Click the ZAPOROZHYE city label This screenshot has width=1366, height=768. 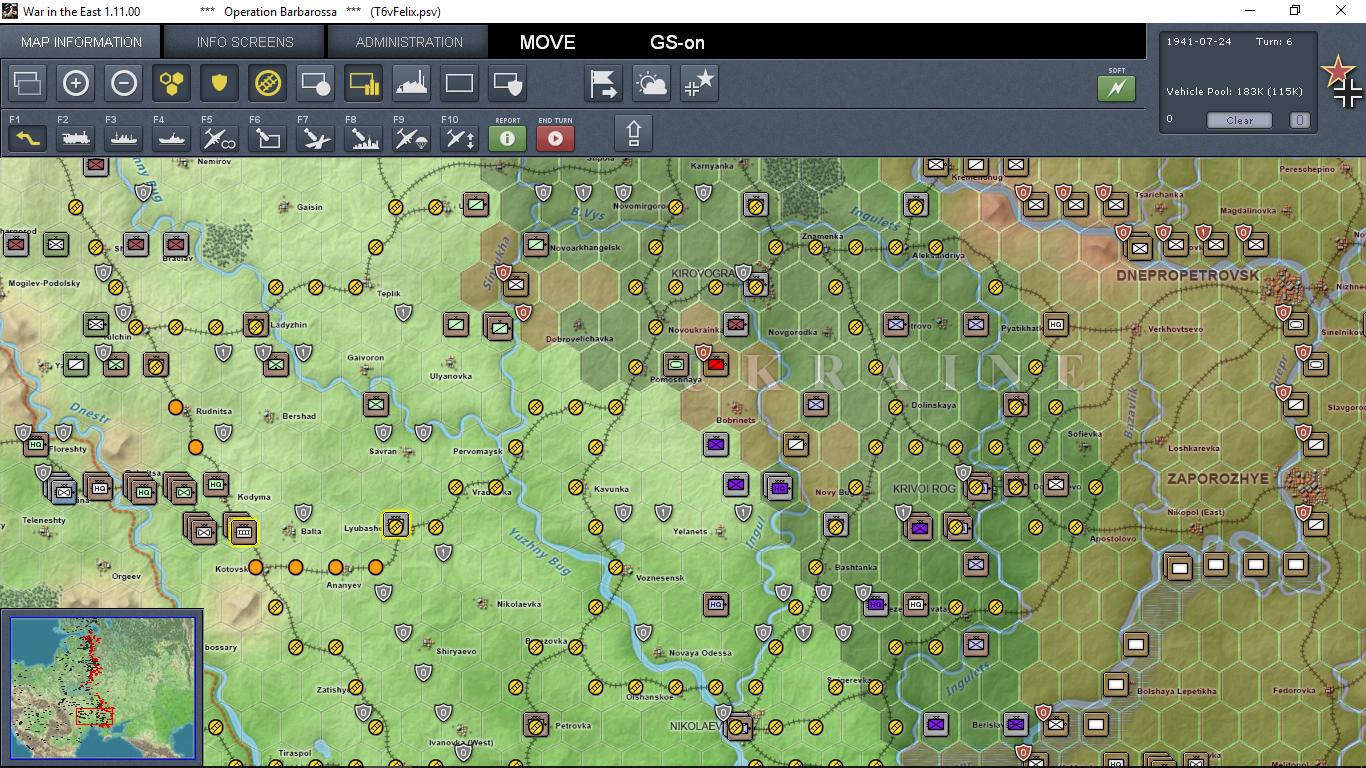[1218, 479]
